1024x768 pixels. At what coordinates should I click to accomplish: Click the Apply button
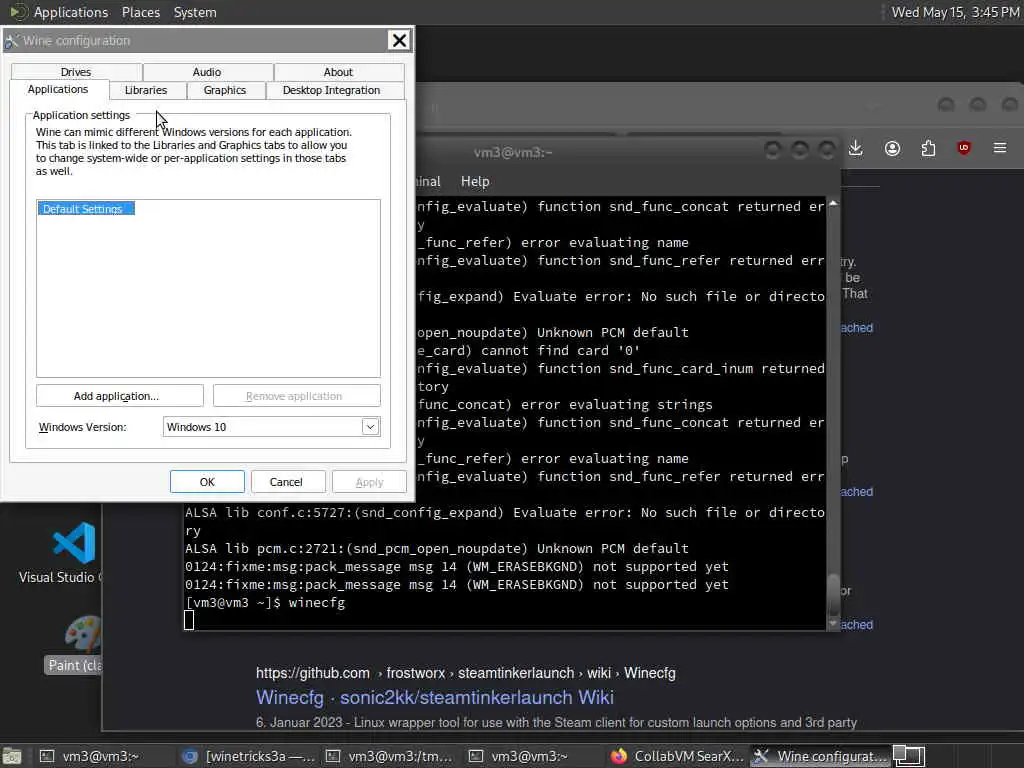[x=369, y=482]
